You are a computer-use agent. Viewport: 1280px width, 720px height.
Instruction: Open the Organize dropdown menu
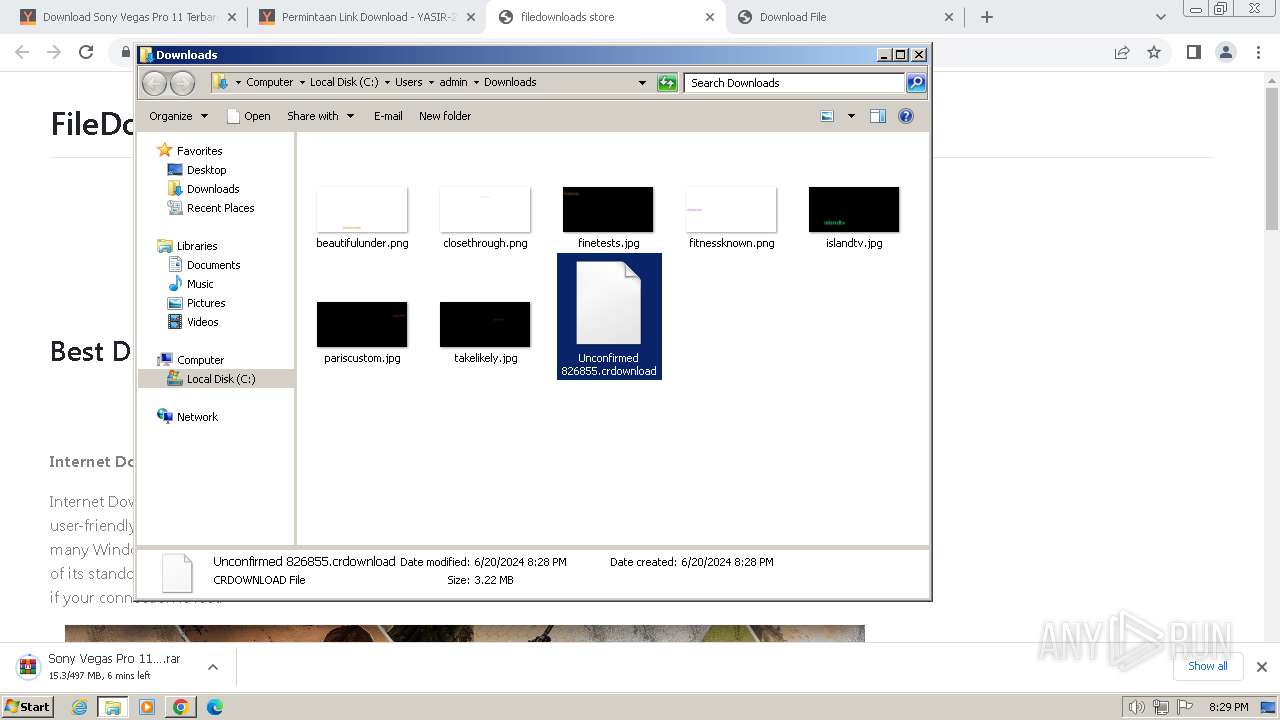click(x=179, y=116)
